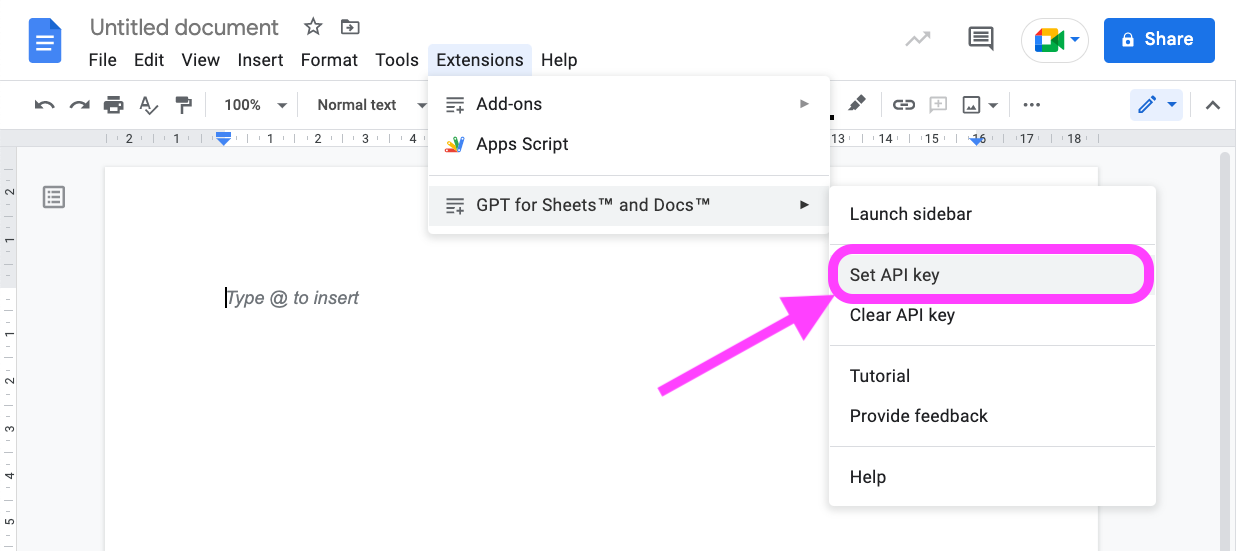Viewport: 1236px width, 551px height.
Task: Open comment history speech bubble
Action: pos(981,40)
